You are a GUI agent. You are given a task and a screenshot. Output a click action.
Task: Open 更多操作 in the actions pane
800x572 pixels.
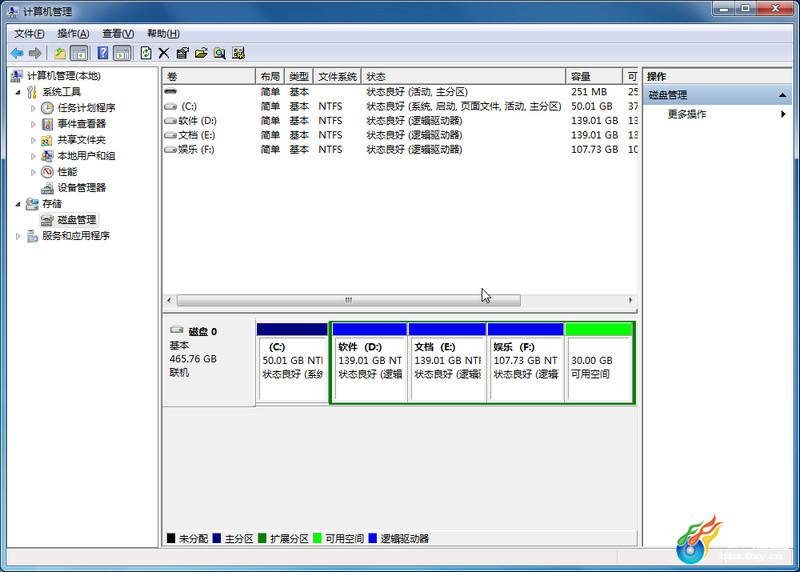coord(687,114)
